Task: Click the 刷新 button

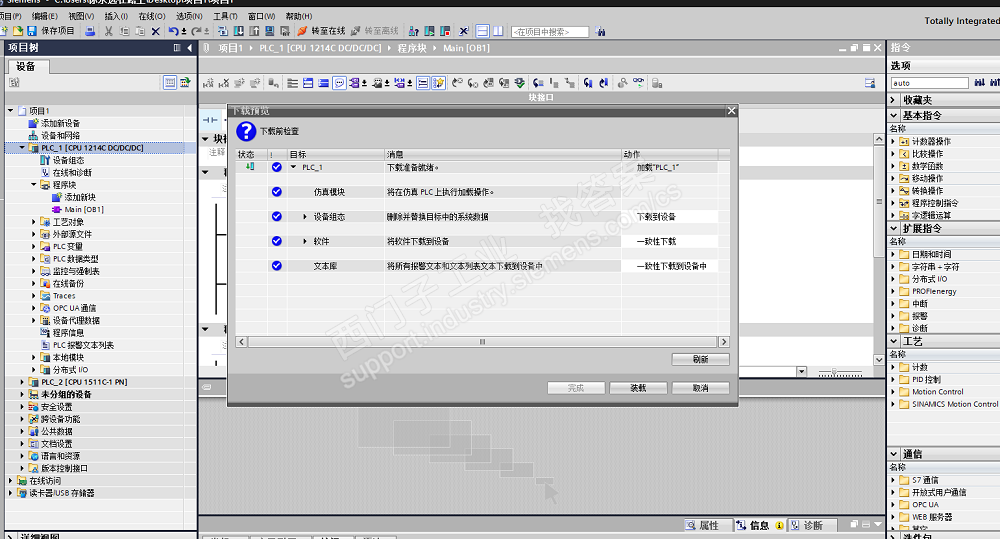Action: [700, 359]
